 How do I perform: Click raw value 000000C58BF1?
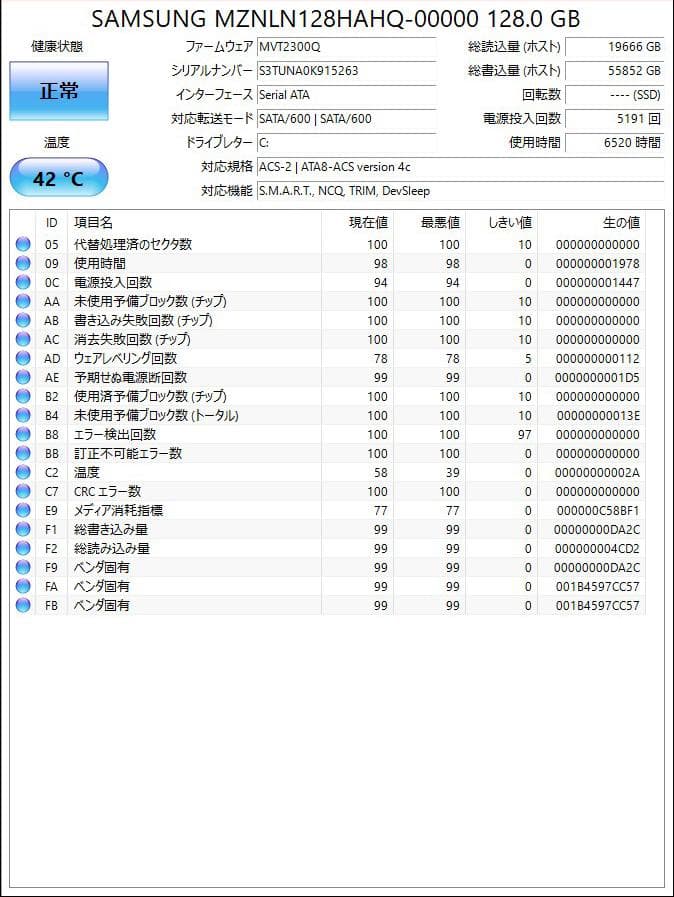point(598,510)
